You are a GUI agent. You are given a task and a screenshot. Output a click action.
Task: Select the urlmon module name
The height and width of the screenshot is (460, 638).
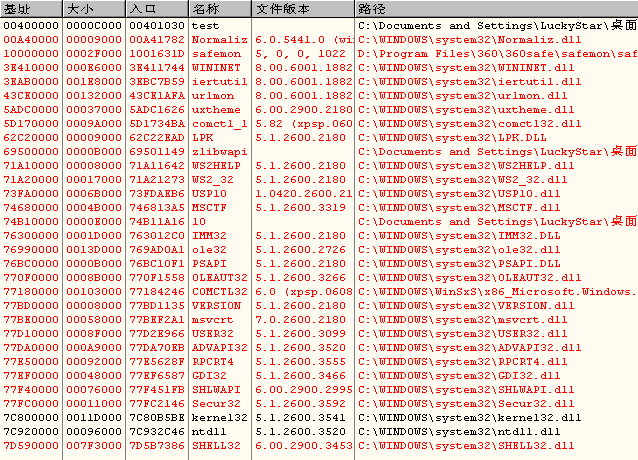pyautogui.click(x=213, y=96)
